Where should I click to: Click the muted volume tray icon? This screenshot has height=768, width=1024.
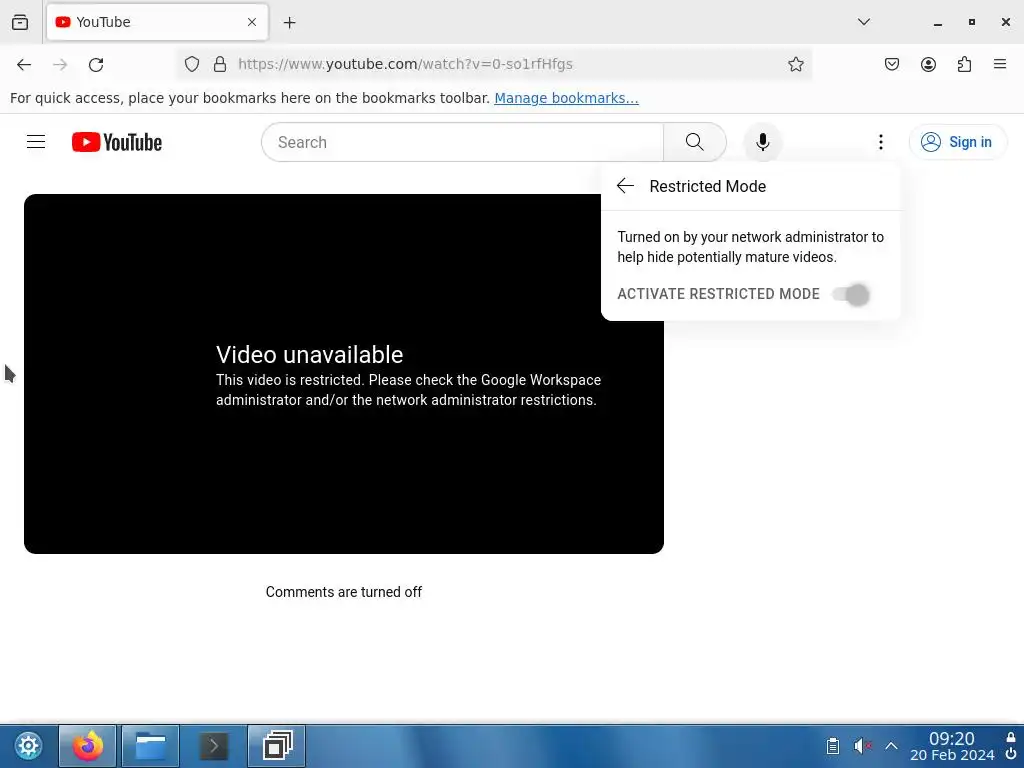(862, 746)
